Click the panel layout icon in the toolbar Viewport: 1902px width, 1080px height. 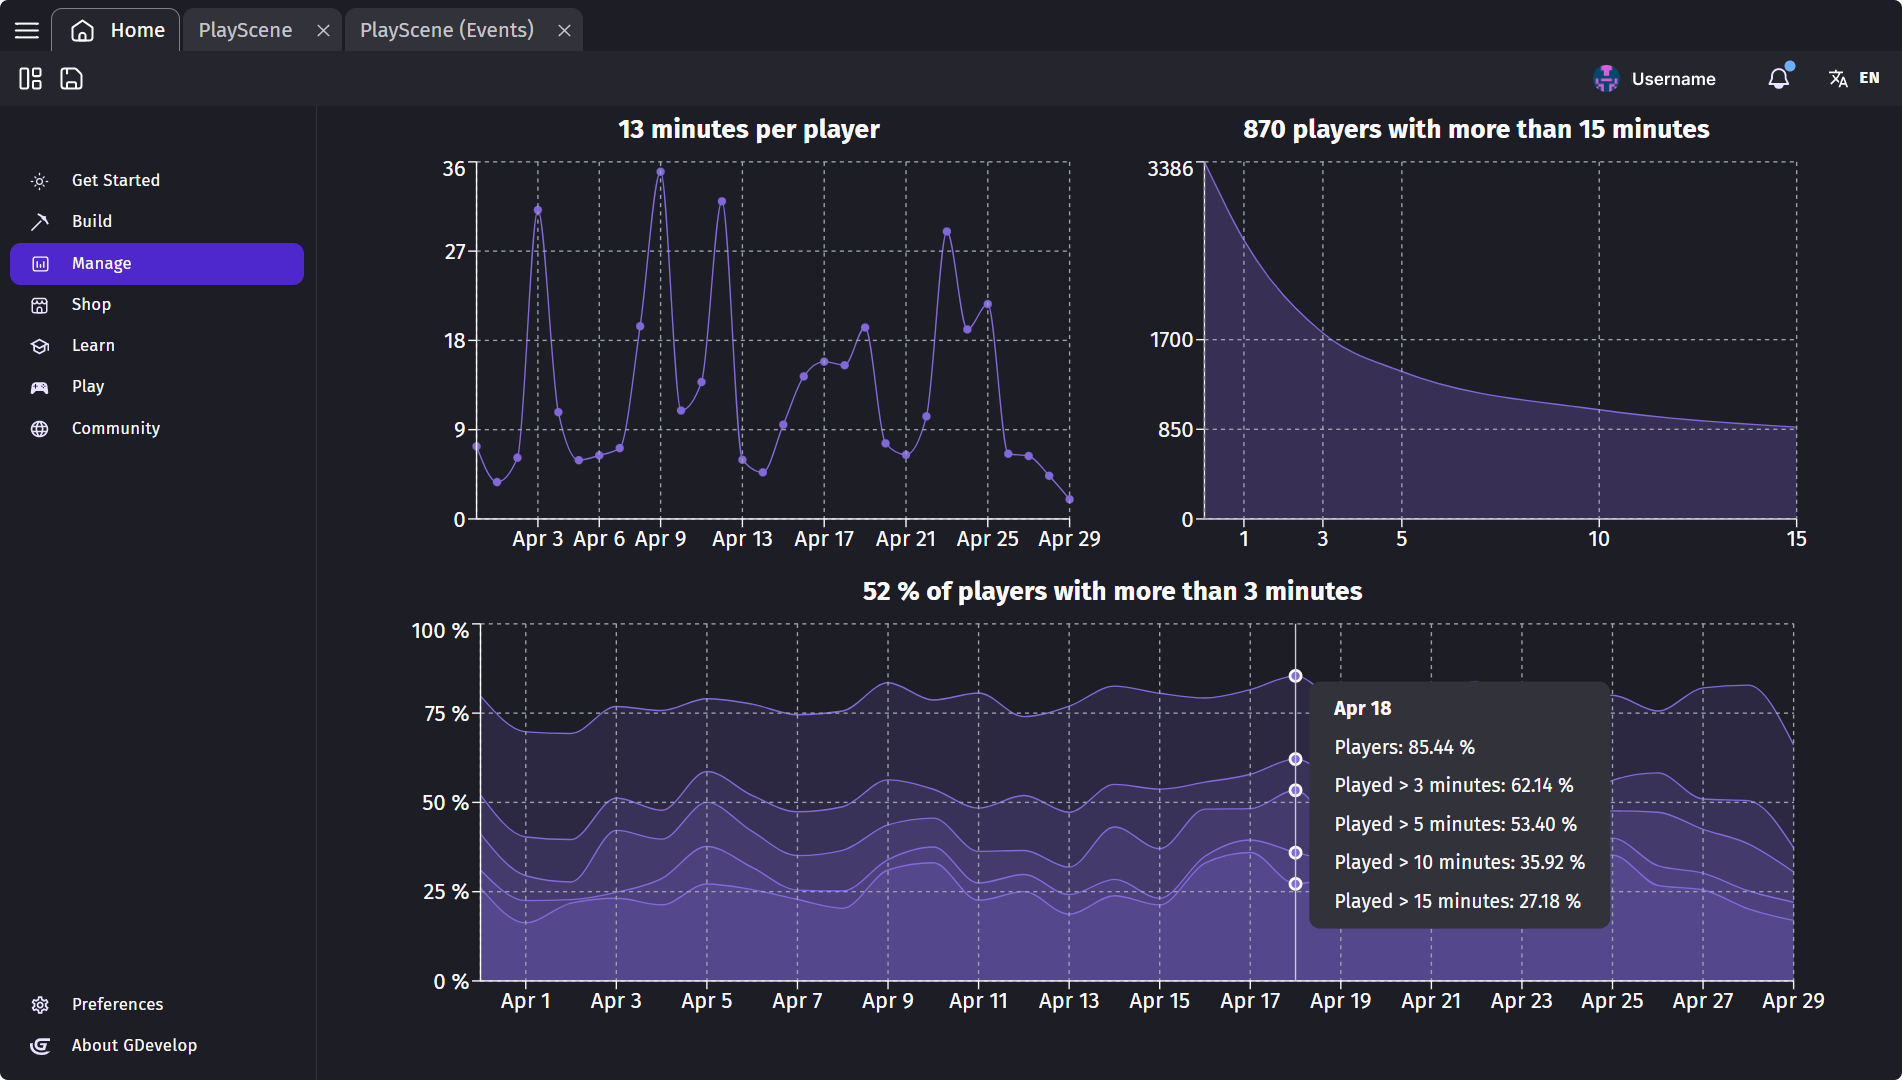click(x=29, y=78)
